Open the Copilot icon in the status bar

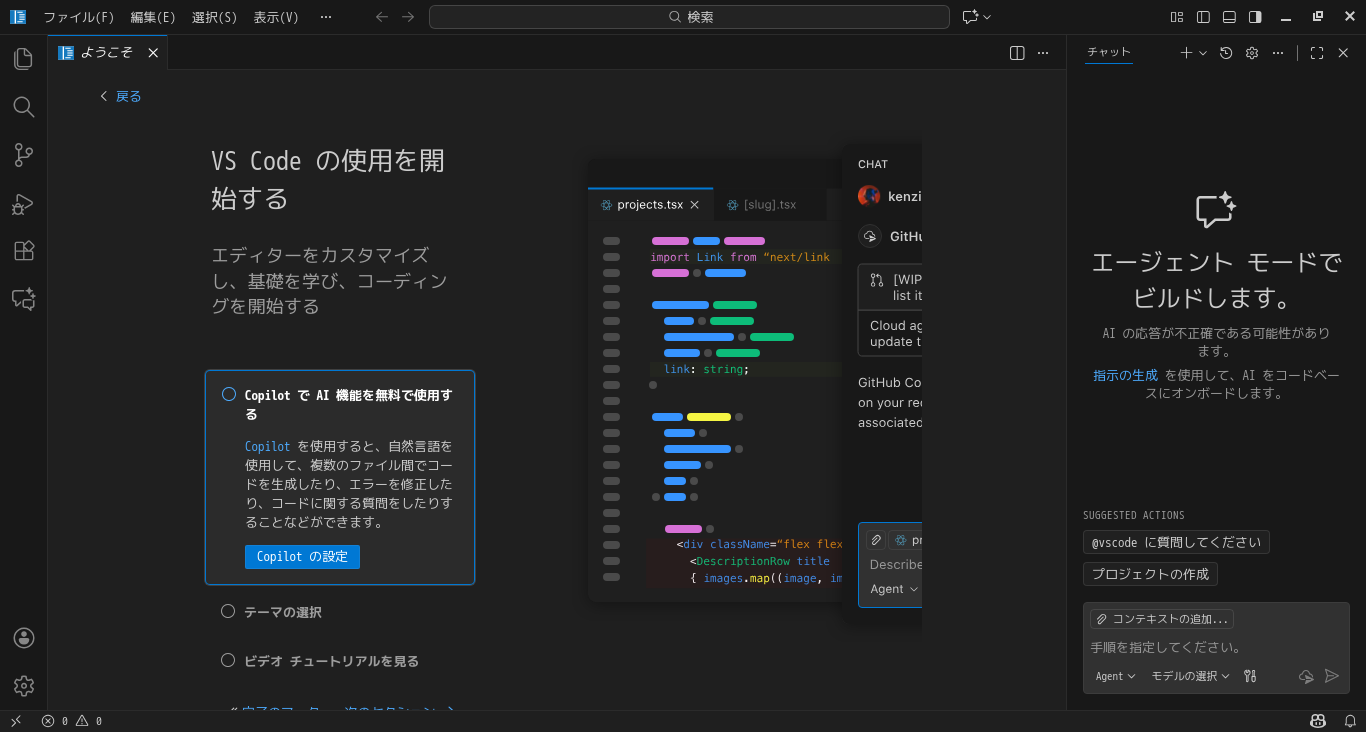(x=1317, y=720)
